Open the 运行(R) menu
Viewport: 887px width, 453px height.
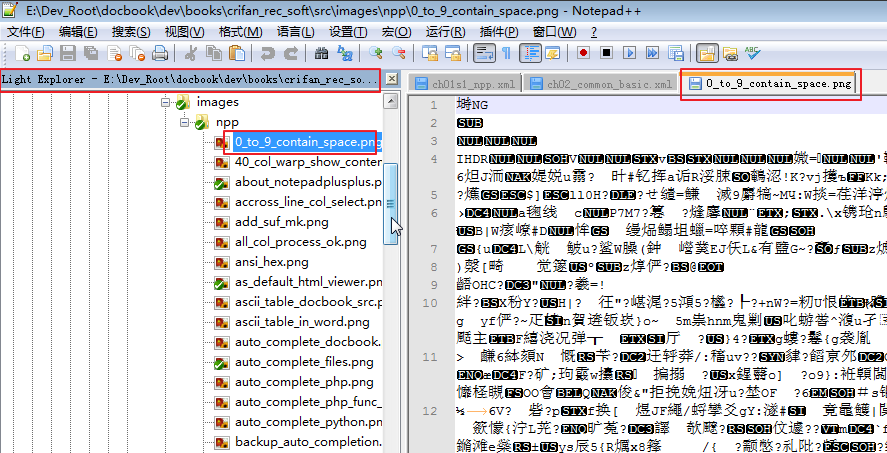pos(445,32)
